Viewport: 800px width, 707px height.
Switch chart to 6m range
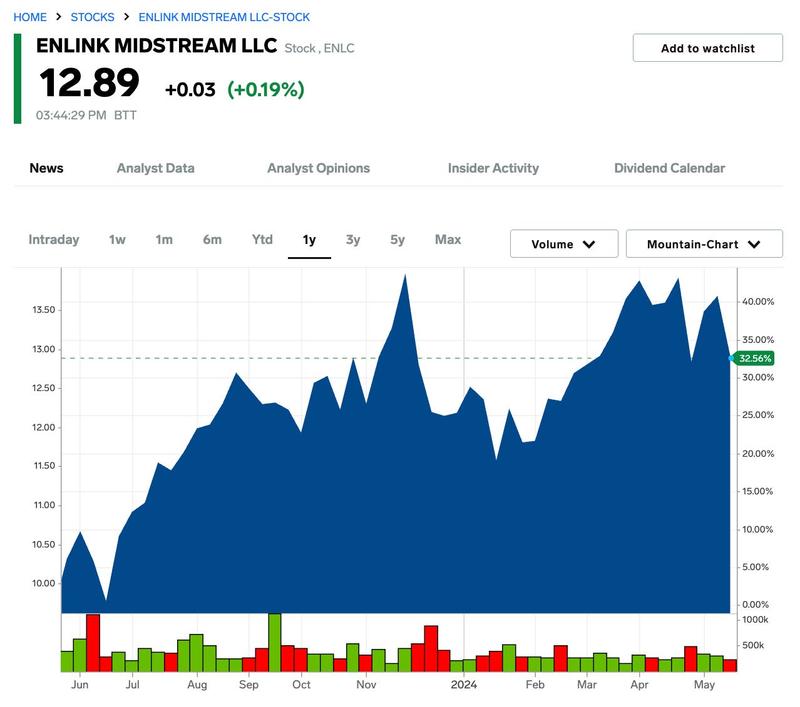[x=212, y=239]
